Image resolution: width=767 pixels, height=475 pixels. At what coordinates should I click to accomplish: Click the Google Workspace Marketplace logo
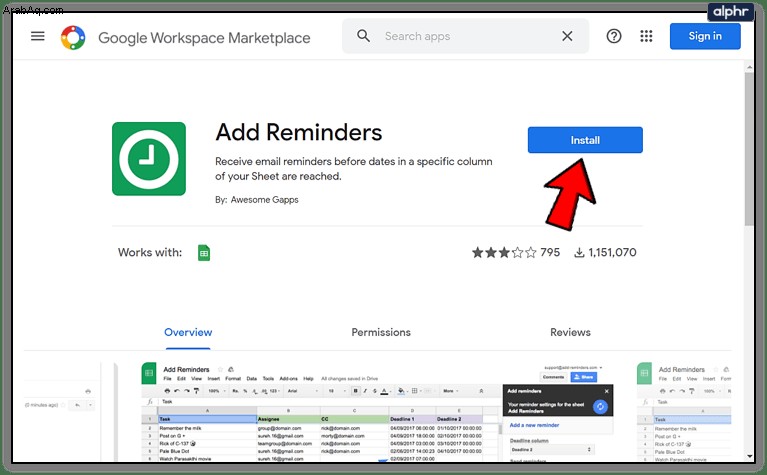73,37
